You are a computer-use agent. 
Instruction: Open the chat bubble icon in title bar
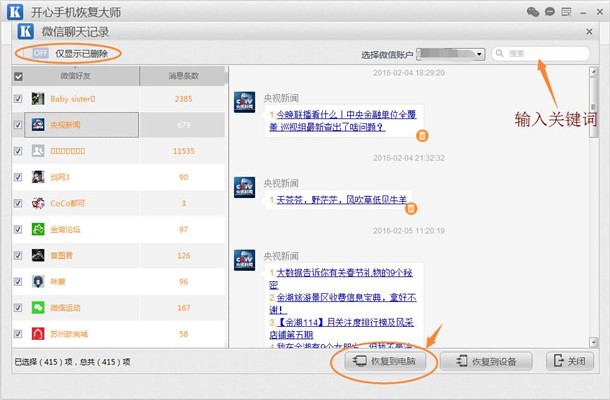[549, 12]
